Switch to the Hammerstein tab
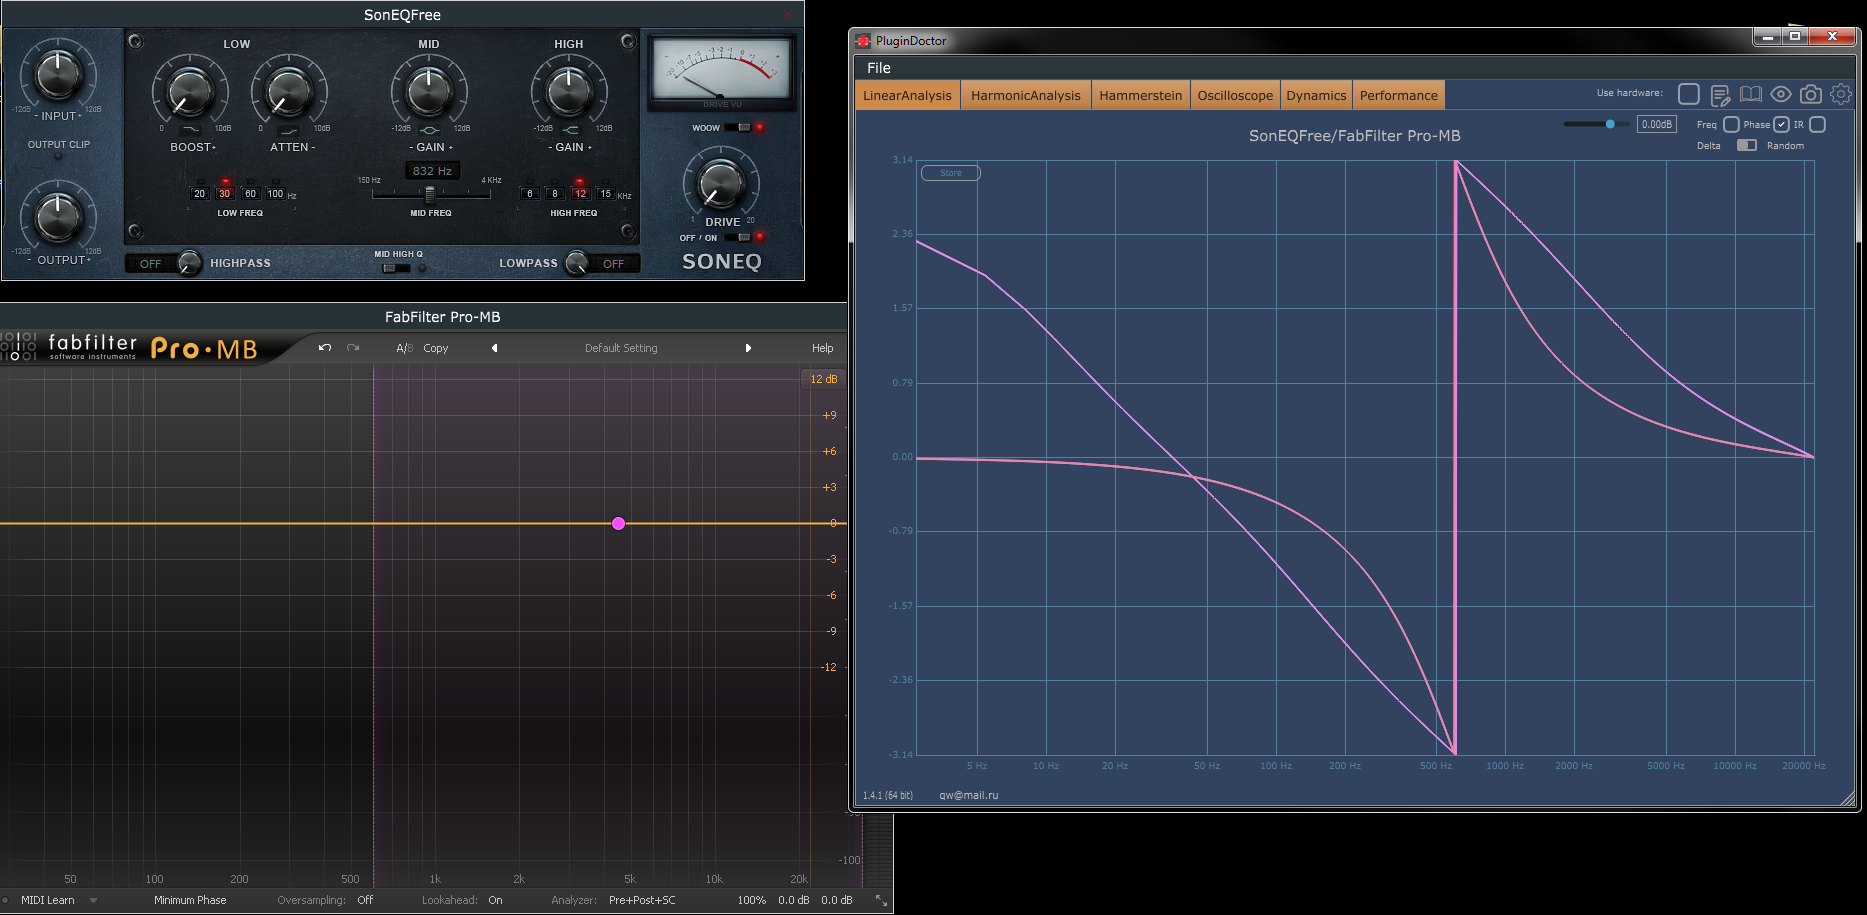1867x915 pixels. tap(1140, 95)
